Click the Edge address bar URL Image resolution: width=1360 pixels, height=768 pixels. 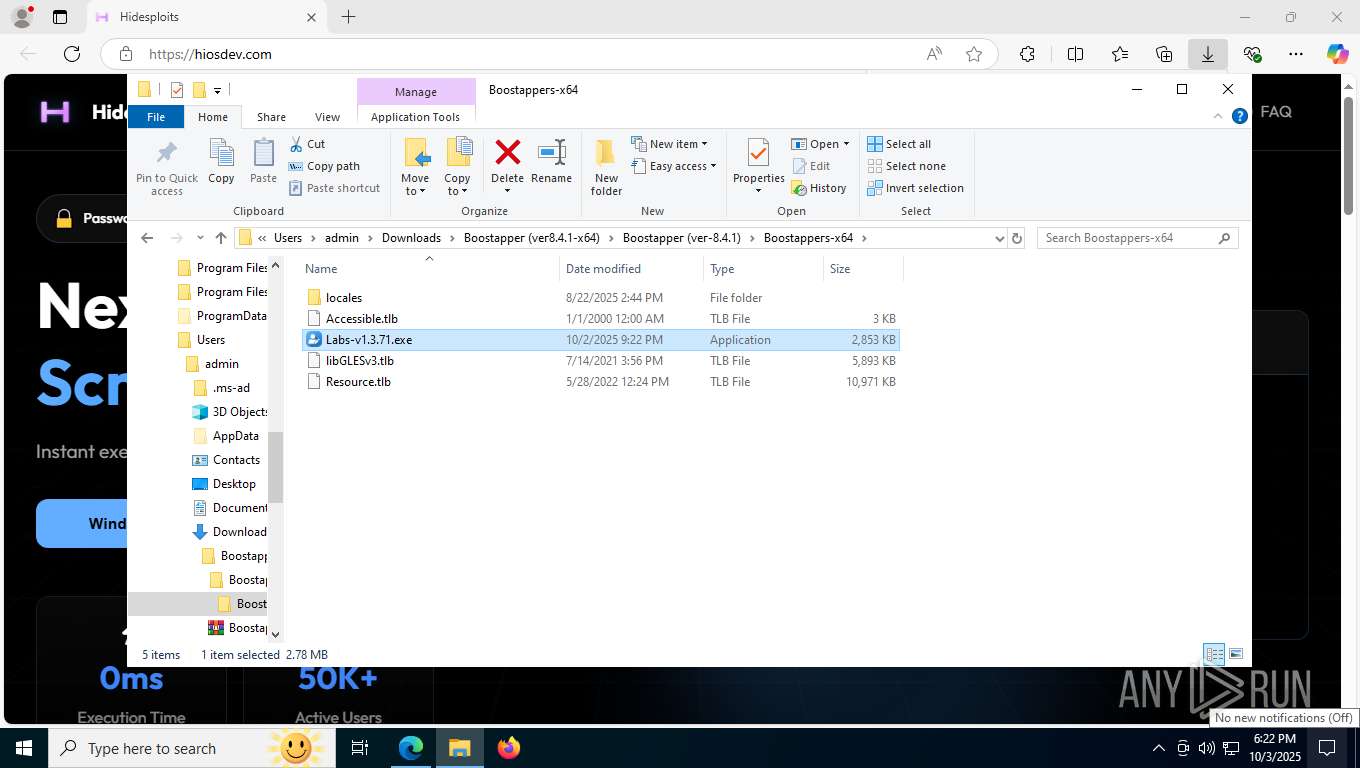point(210,54)
